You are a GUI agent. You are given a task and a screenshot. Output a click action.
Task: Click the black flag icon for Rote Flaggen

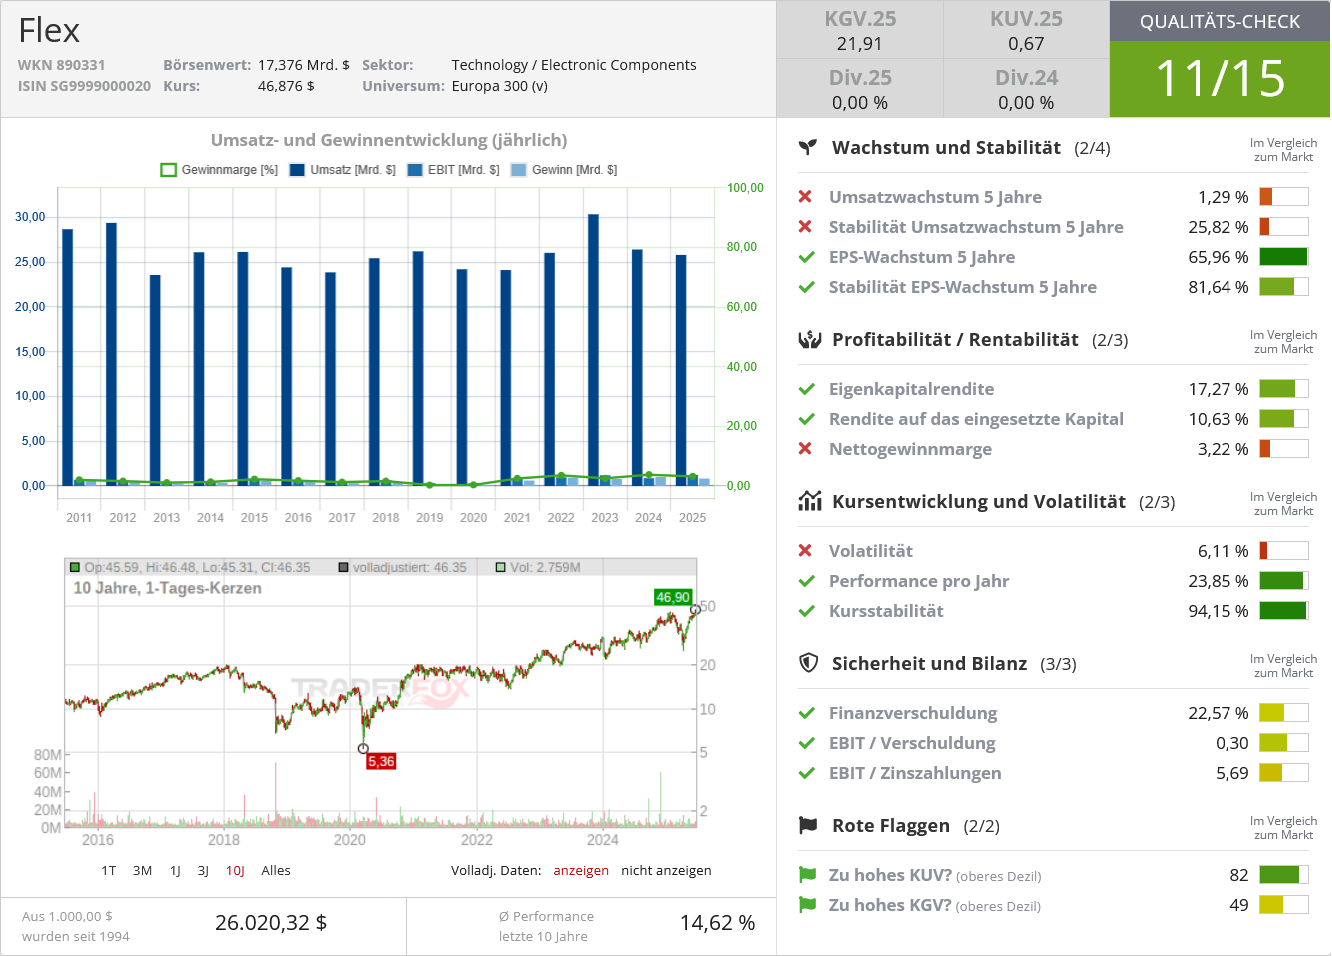[808, 826]
